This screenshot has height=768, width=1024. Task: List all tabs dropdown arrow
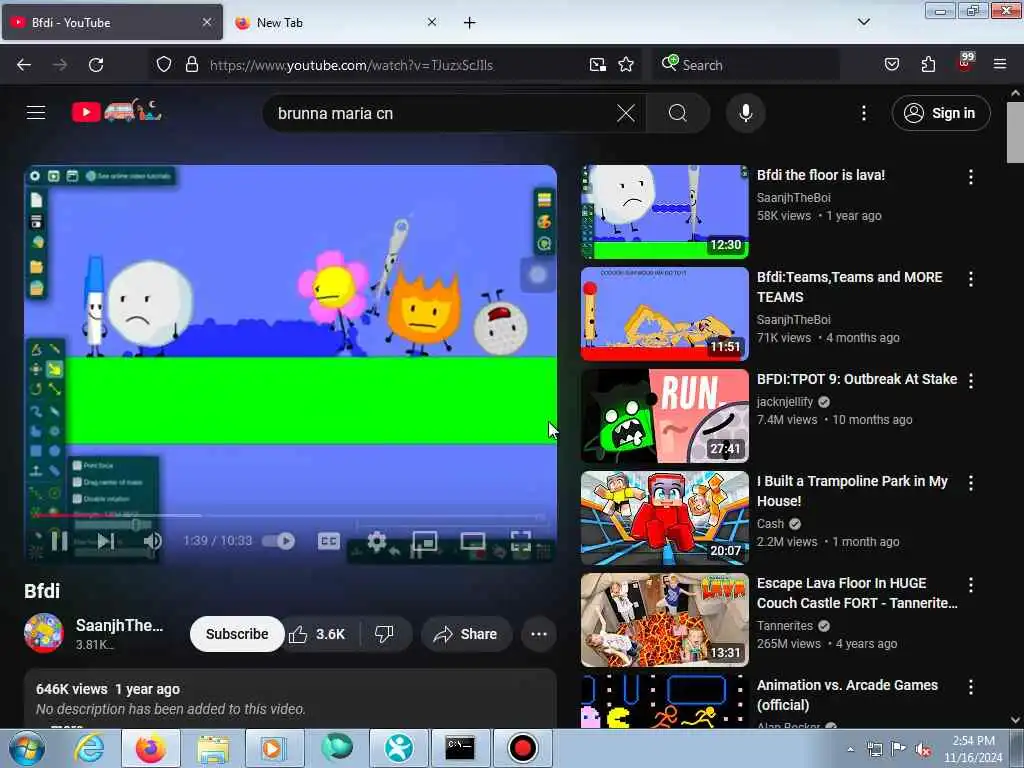click(x=863, y=22)
